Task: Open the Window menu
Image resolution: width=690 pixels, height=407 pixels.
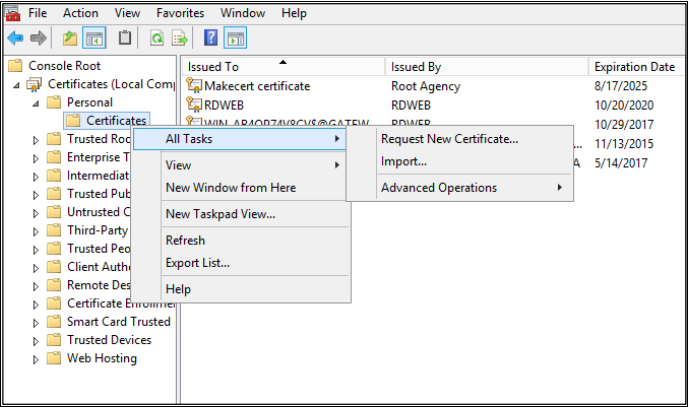Action: point(242,13)
